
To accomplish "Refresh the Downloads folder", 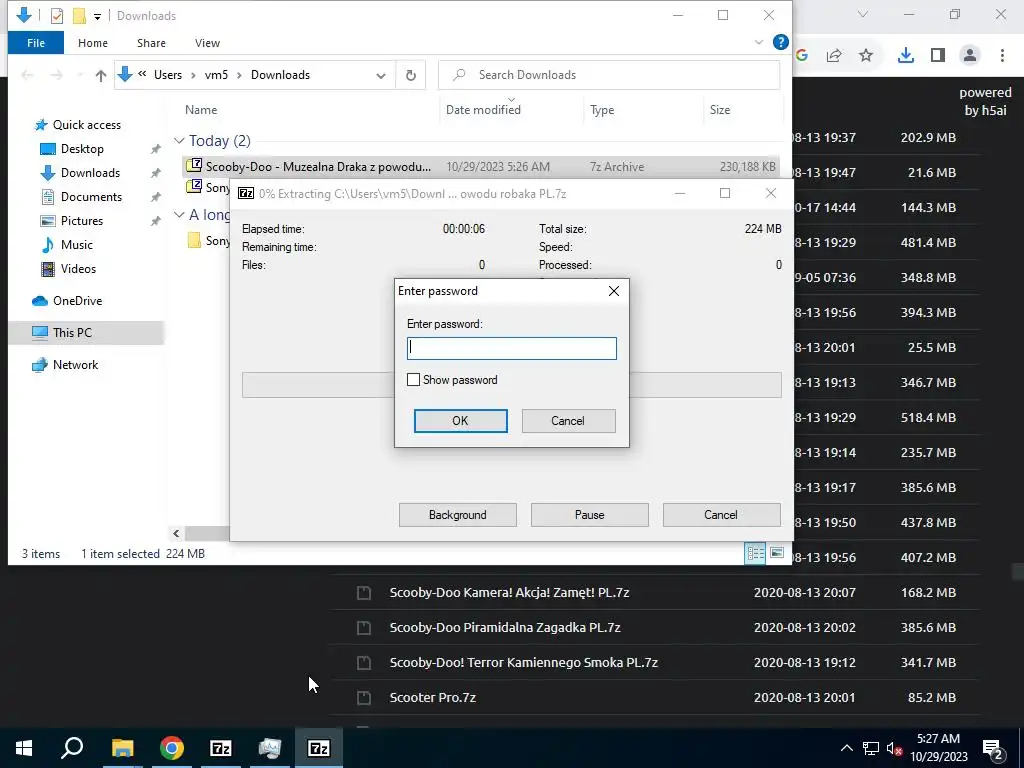I will [x=411, y=75].
